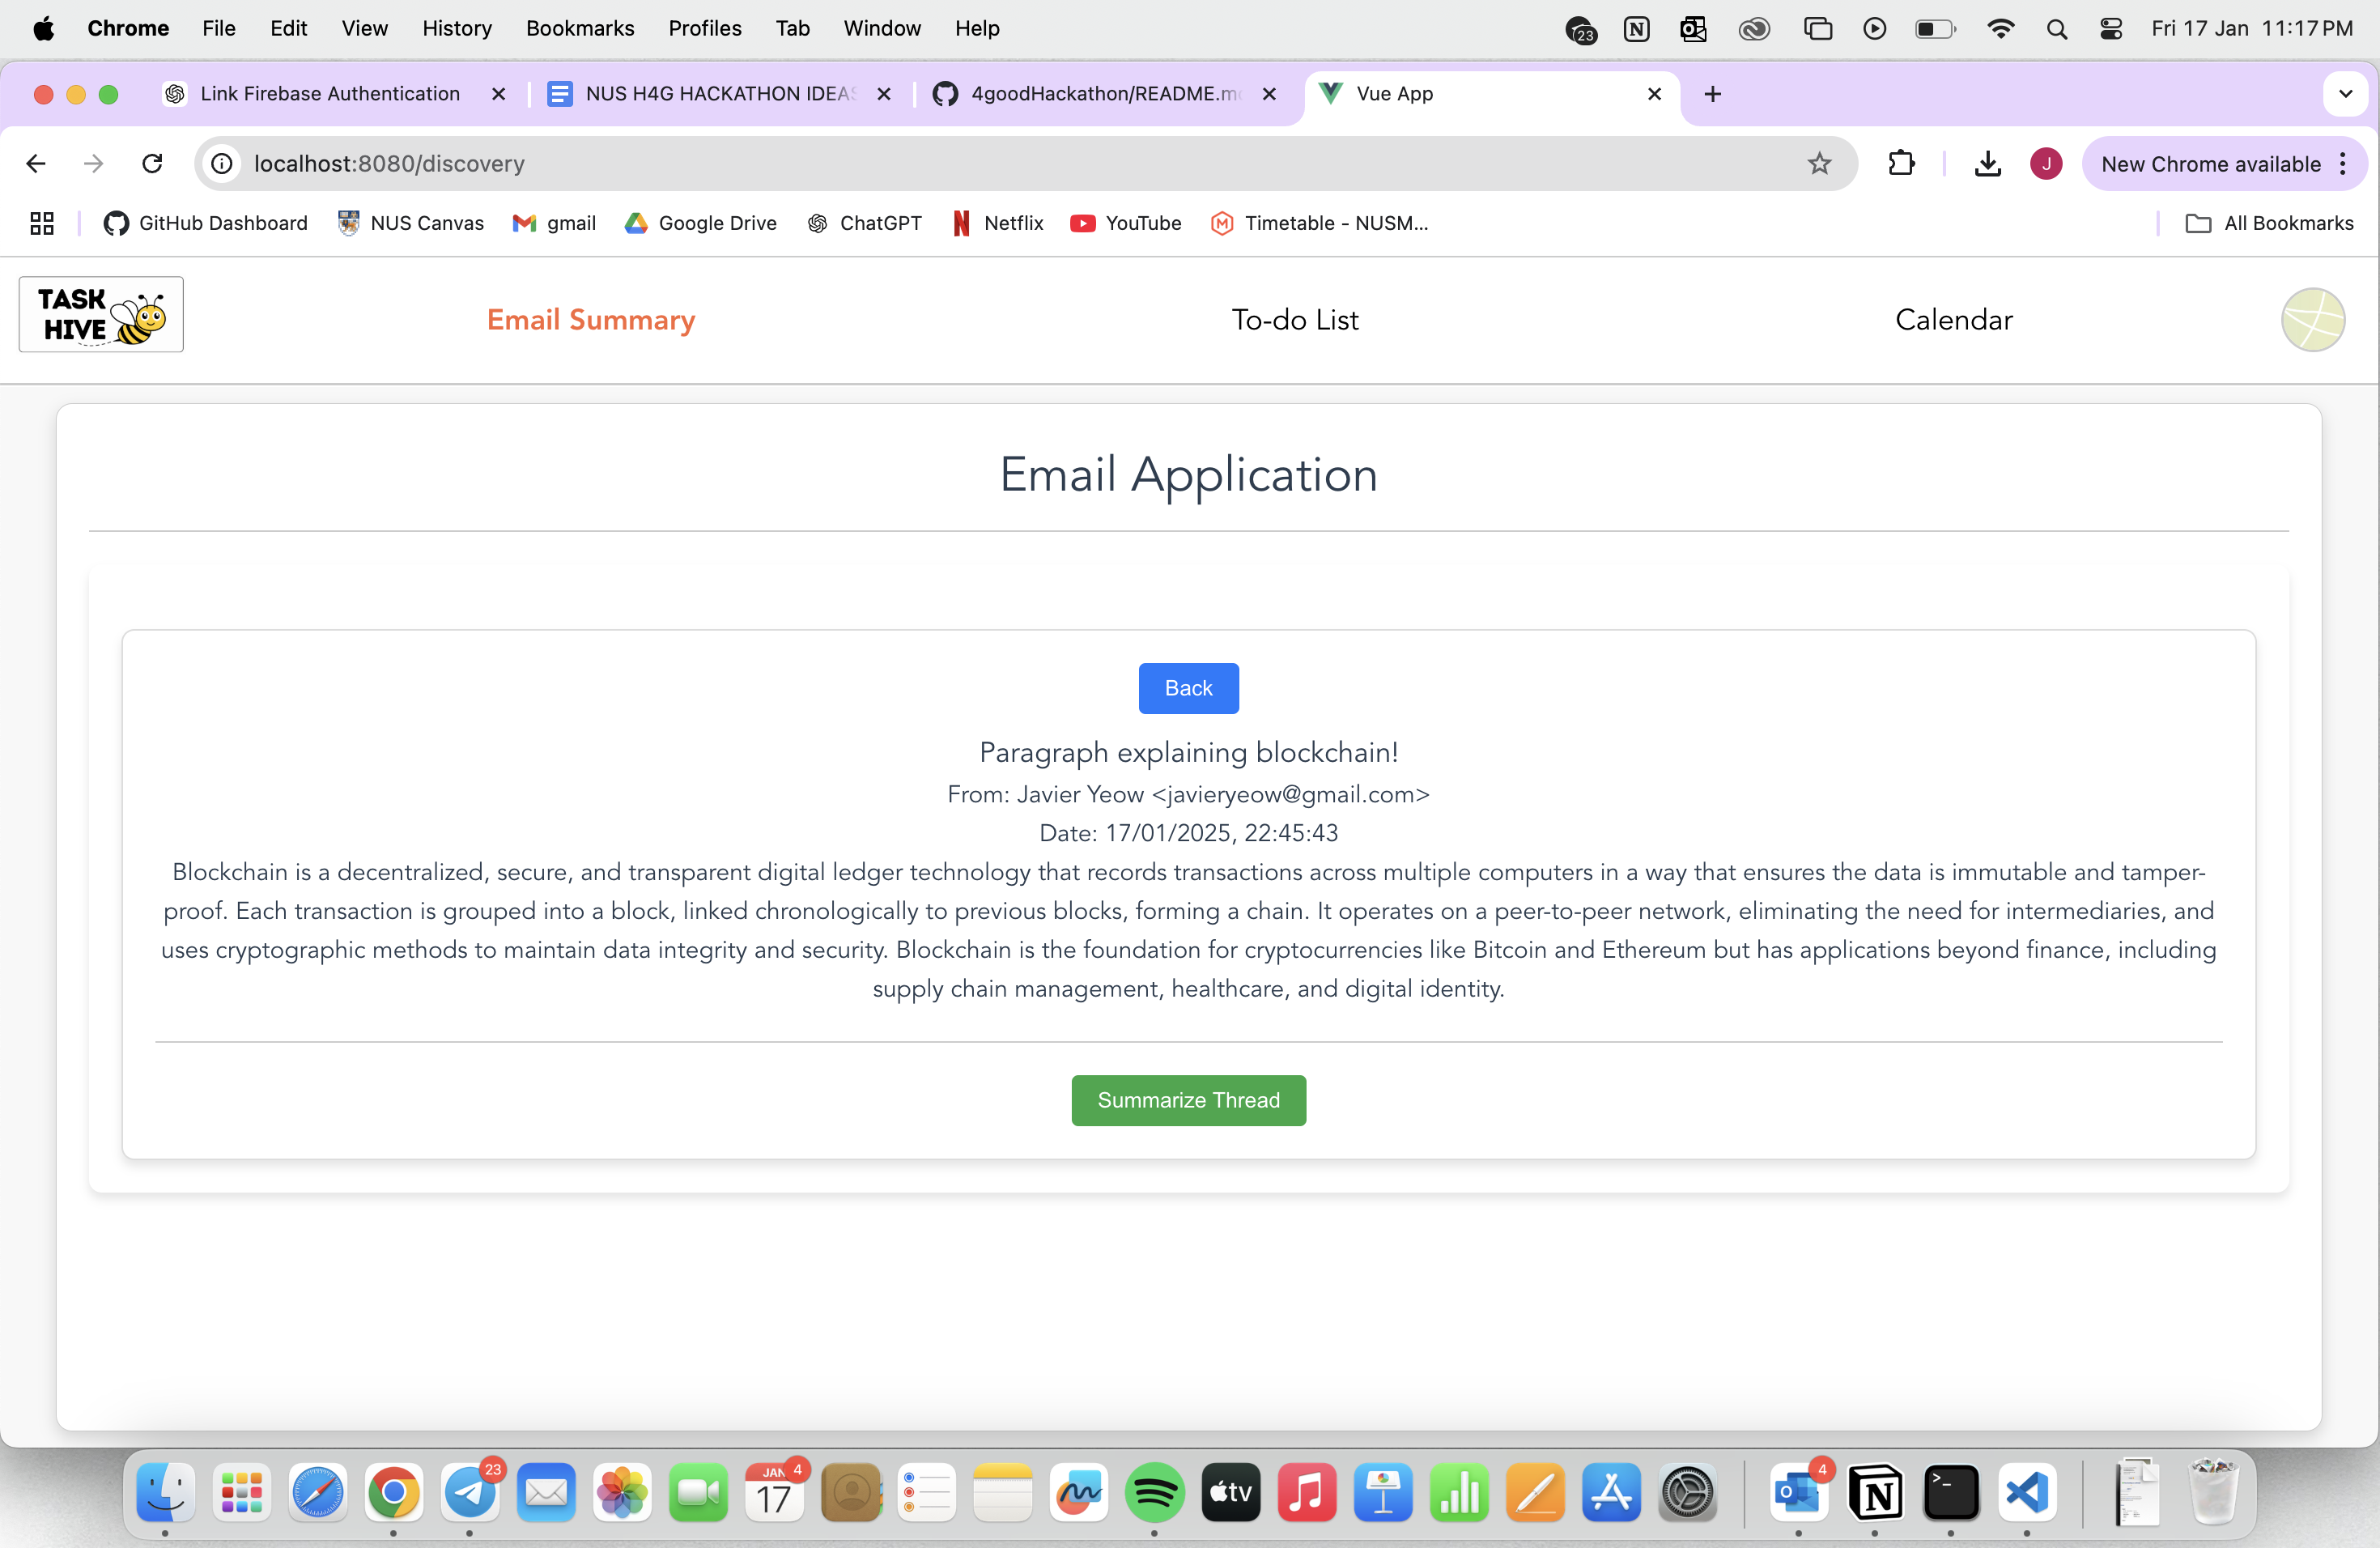
Task: Open Visual Studio Code in dock
Action: [2026, 1493]
